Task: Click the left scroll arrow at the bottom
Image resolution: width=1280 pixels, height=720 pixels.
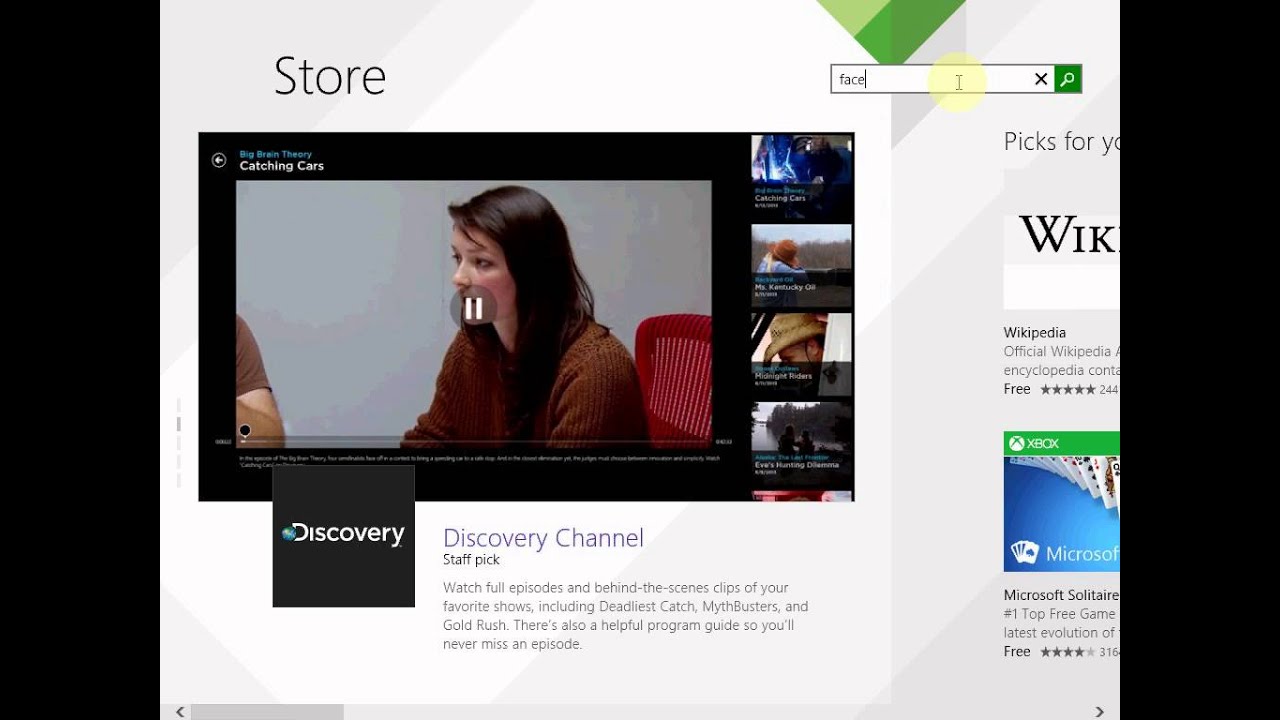Action: (x=180, y=712)
